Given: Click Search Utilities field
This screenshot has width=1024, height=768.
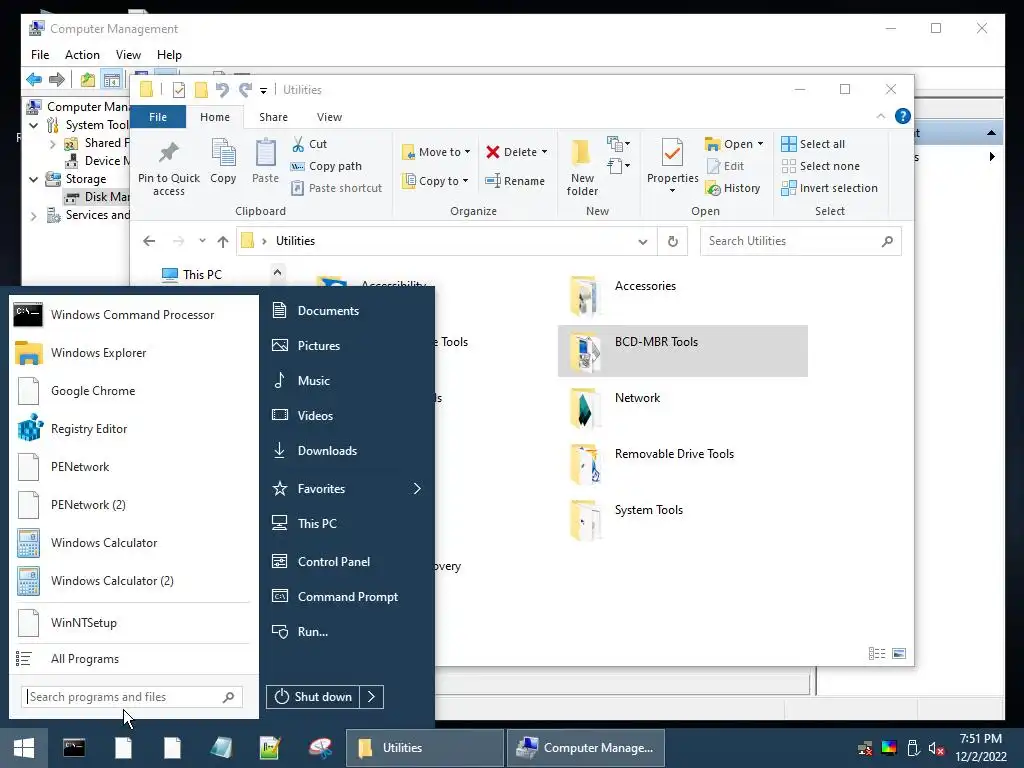Looking at the screenshot, I should pyautogui.click(x=801, y=241).
